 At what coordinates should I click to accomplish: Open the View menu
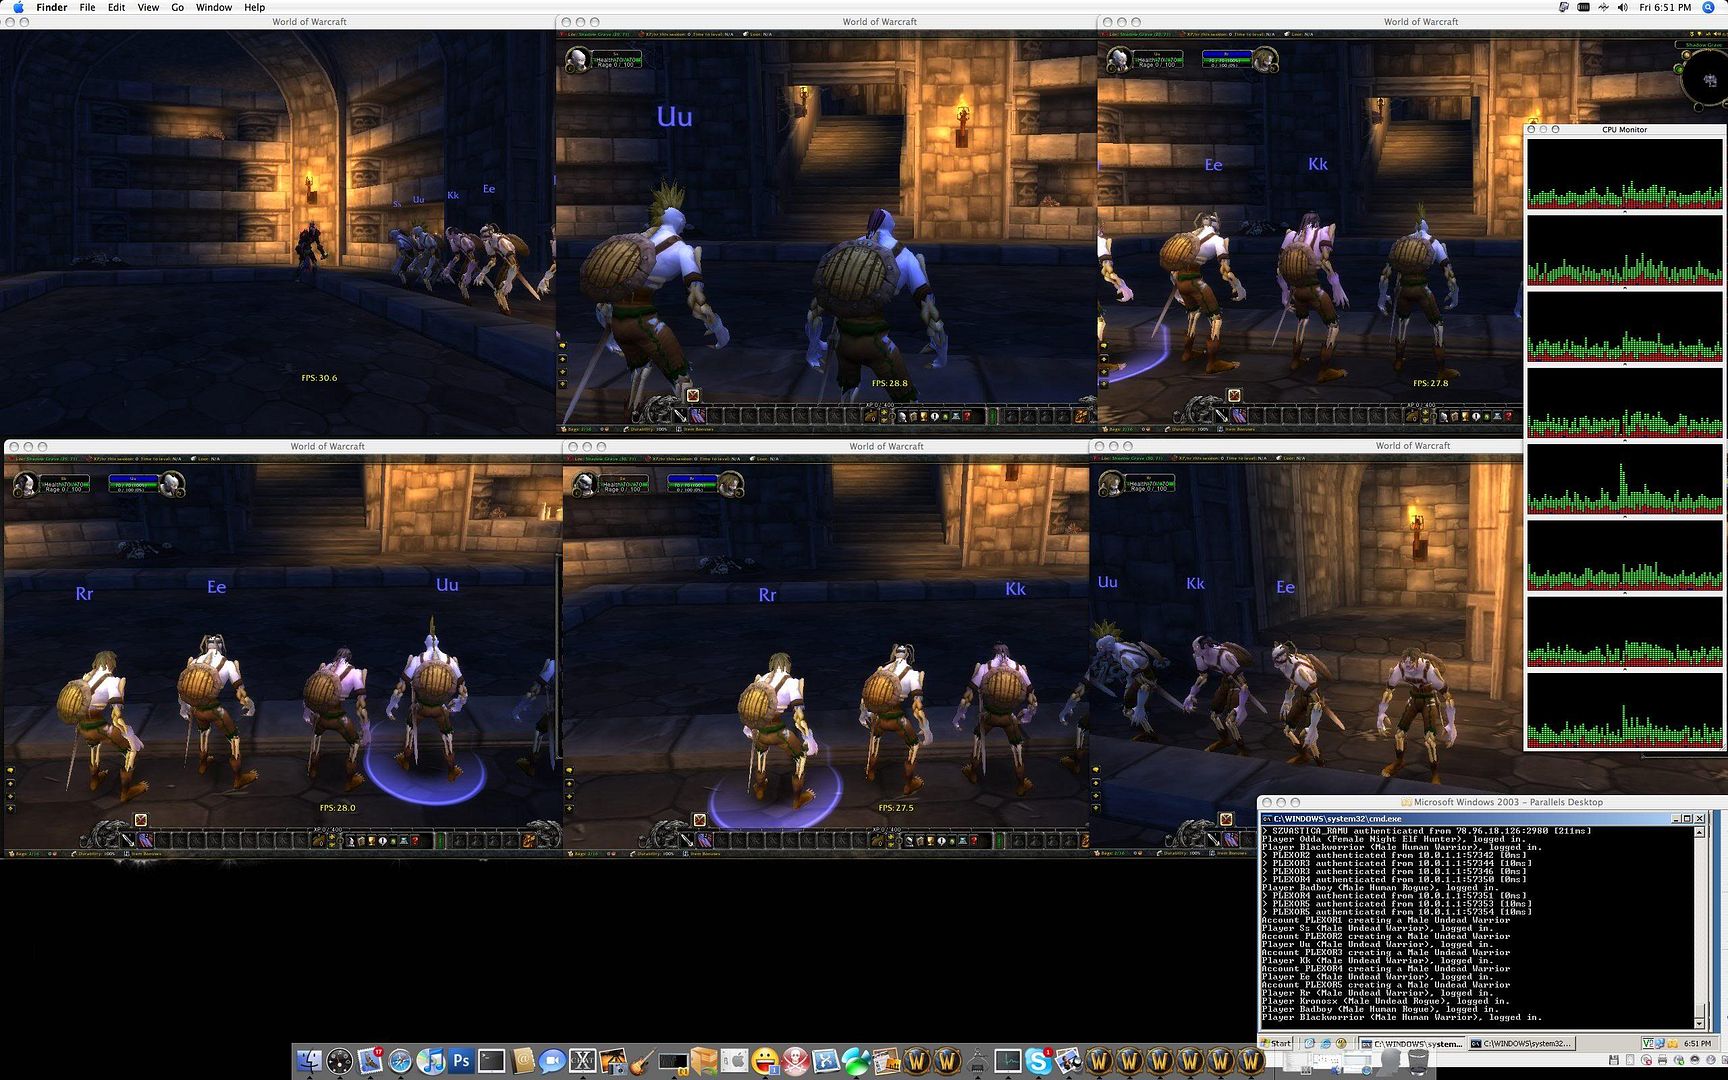coord(148,7)
